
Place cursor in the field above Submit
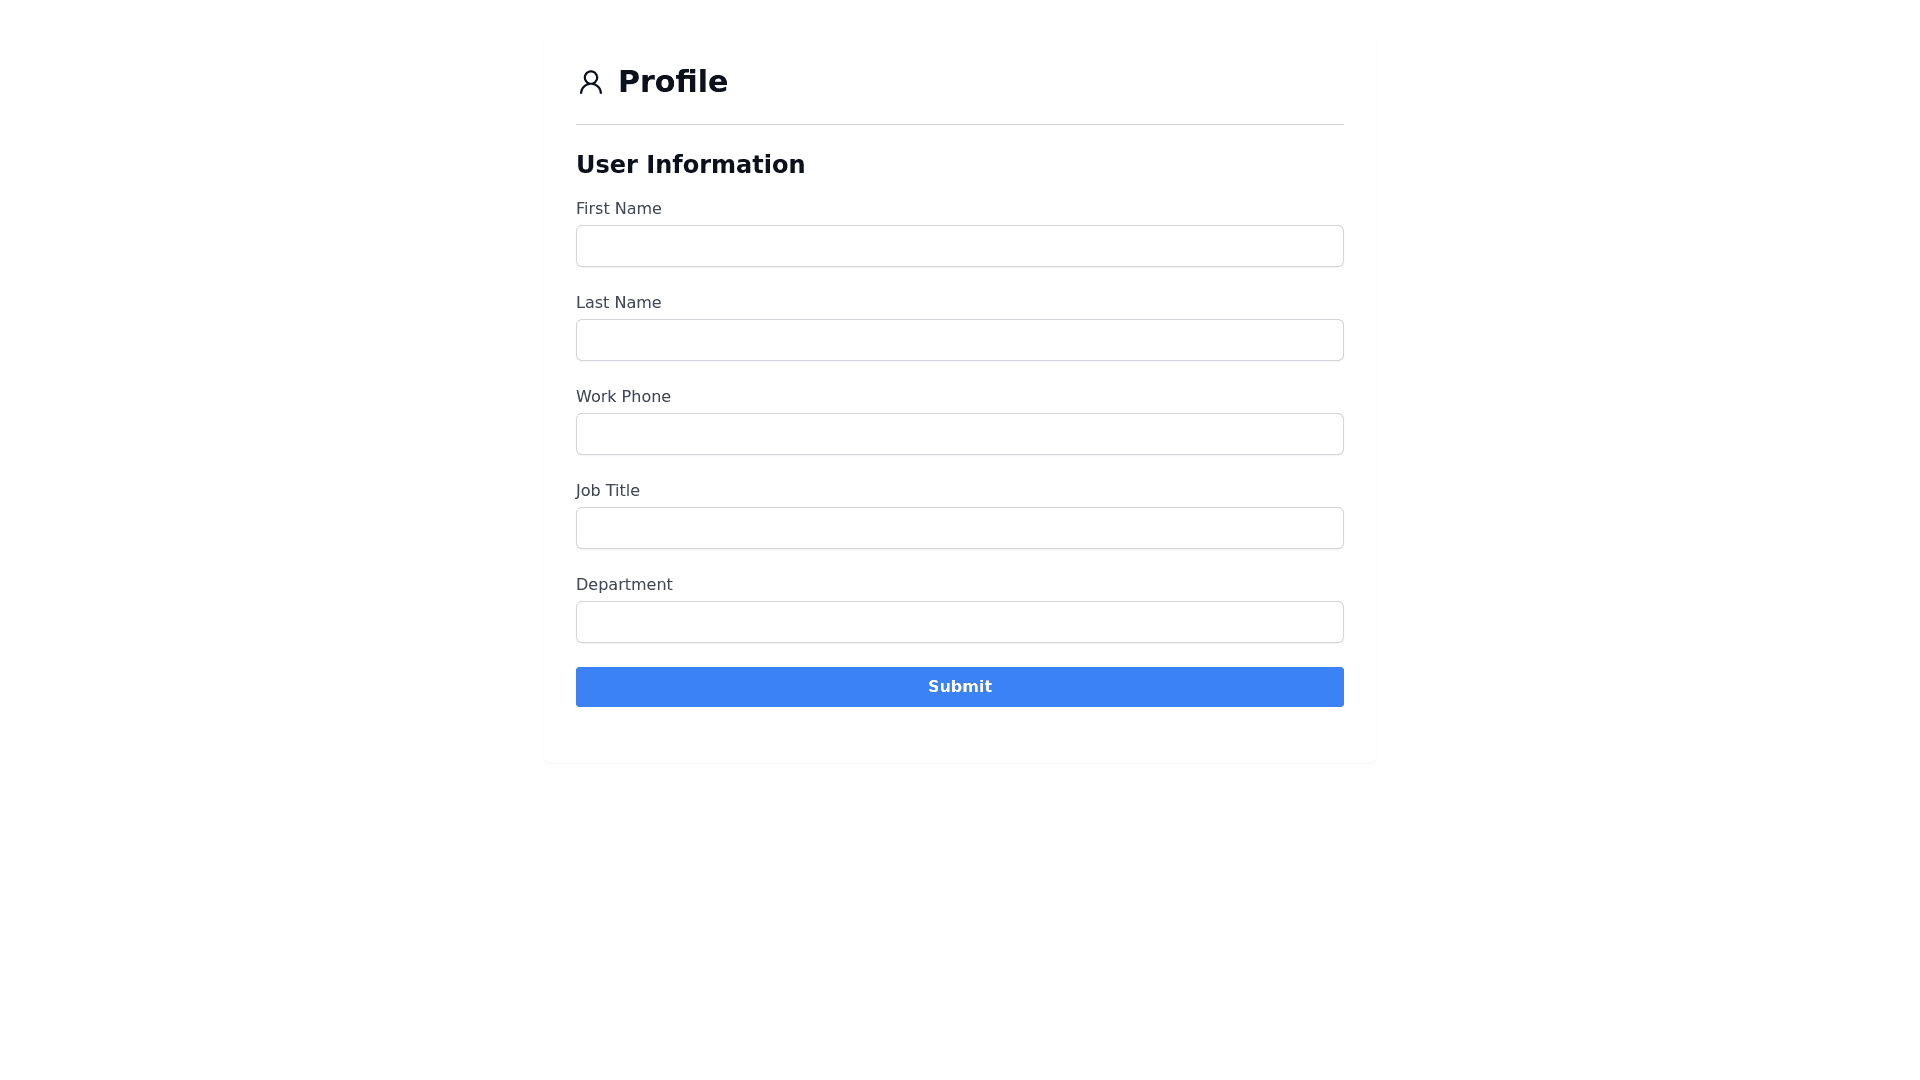959,622
